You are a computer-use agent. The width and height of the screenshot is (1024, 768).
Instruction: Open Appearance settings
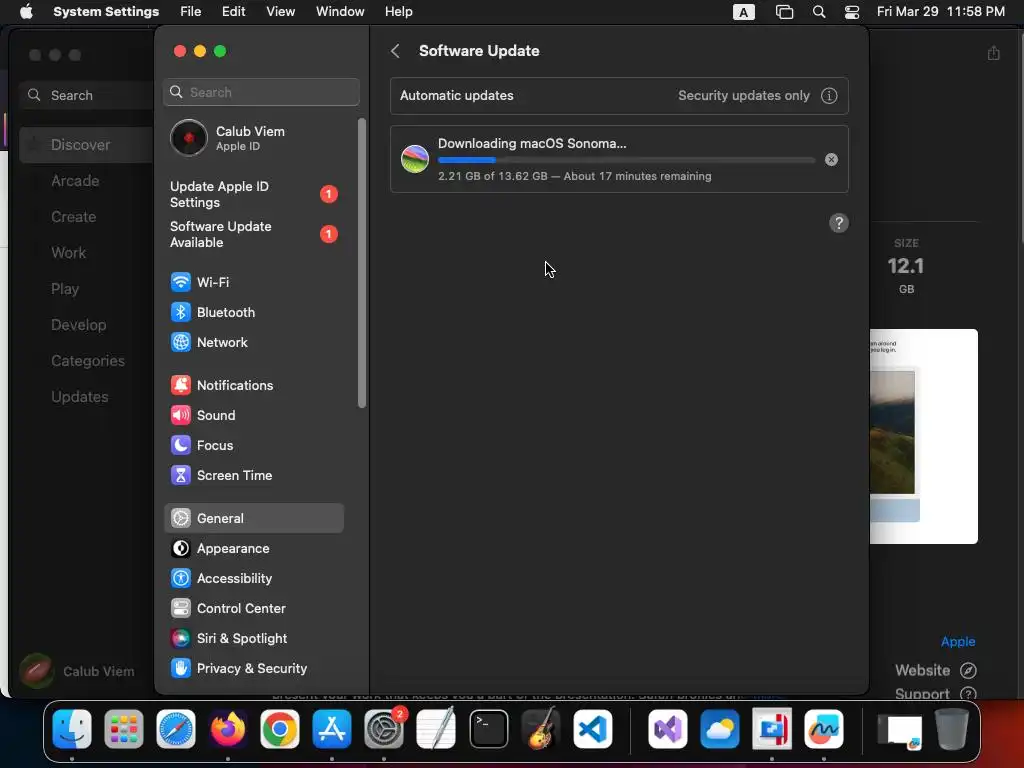(253, 549)
